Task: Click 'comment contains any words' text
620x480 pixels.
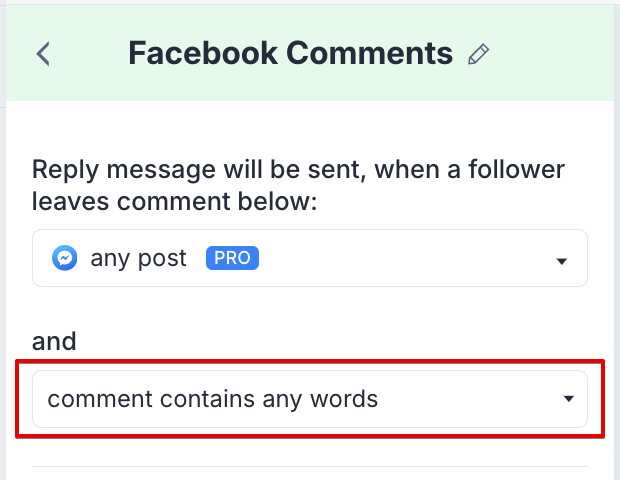Action: coord(213,399)
